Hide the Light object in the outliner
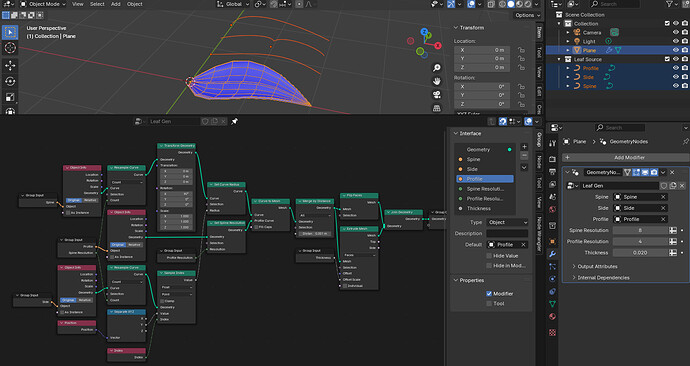Image resolution: width=690 pixels, height=366 pixels. (676, 41)
